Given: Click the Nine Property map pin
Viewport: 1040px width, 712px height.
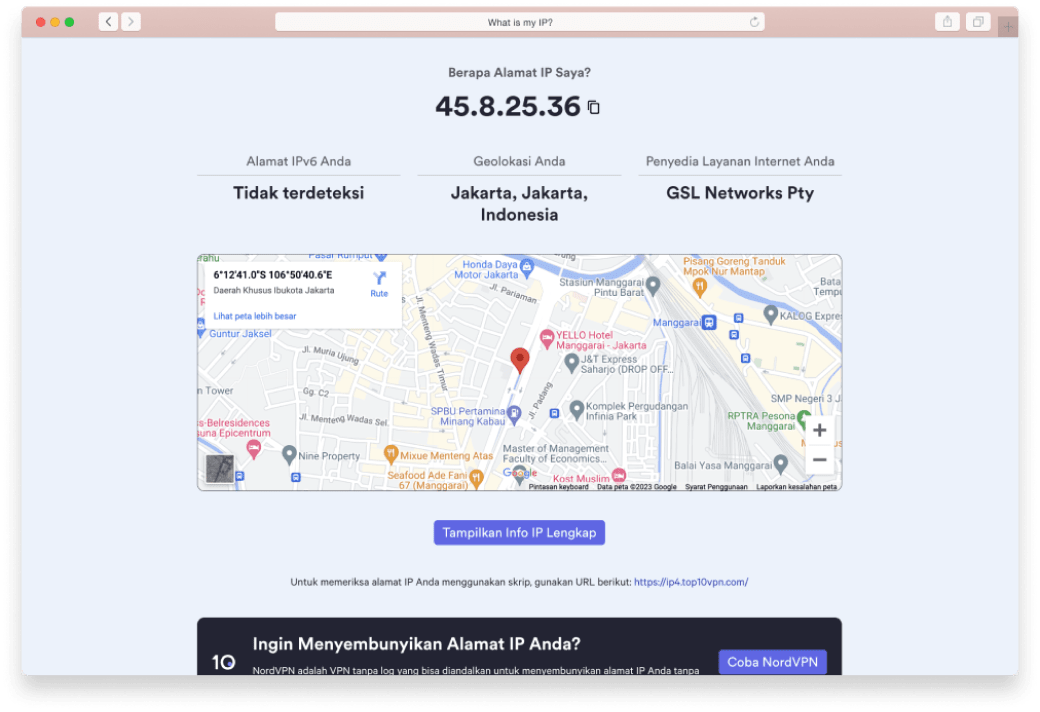Looking at the screenshot, I should coord(289,455).
